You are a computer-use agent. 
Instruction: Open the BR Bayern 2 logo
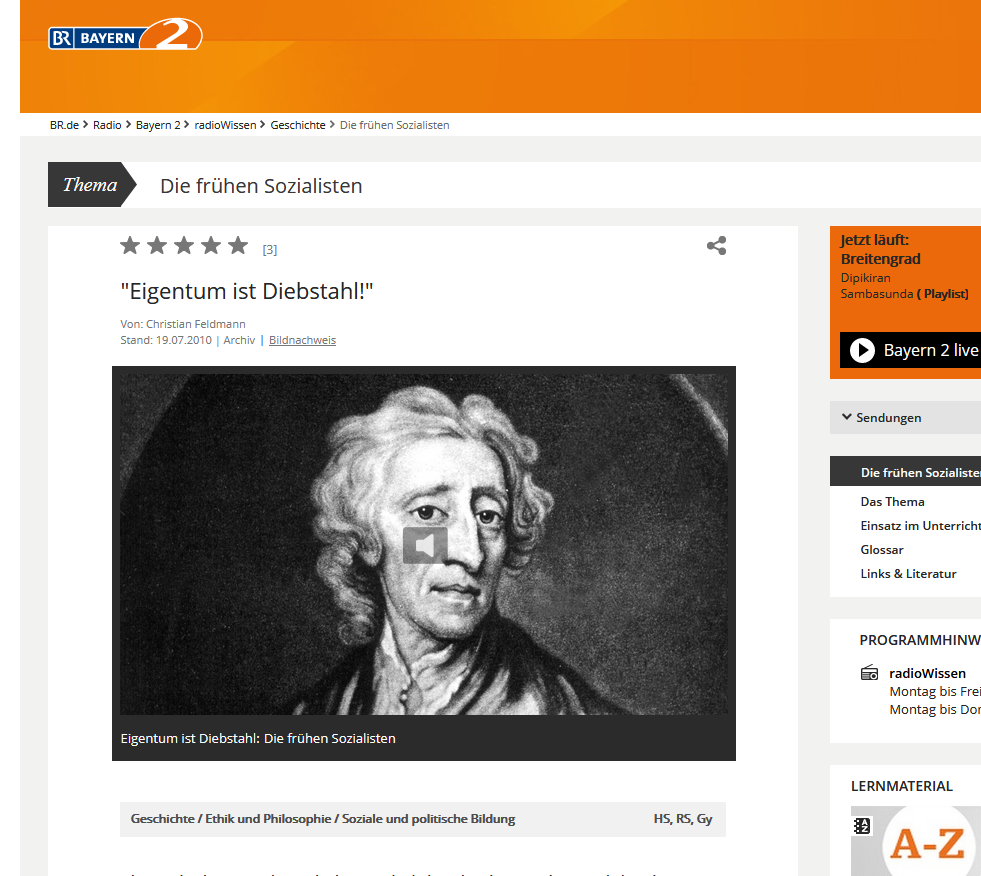tap(125, 34)
